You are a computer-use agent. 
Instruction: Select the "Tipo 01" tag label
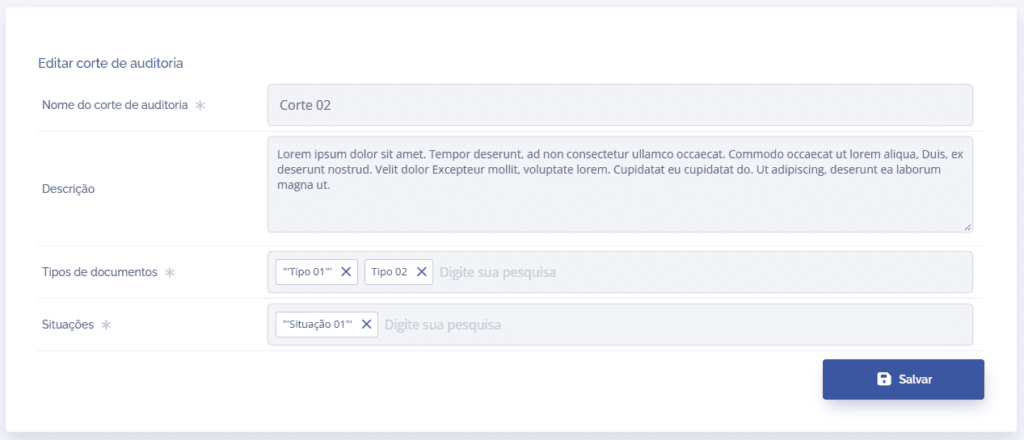pos(308,272)
